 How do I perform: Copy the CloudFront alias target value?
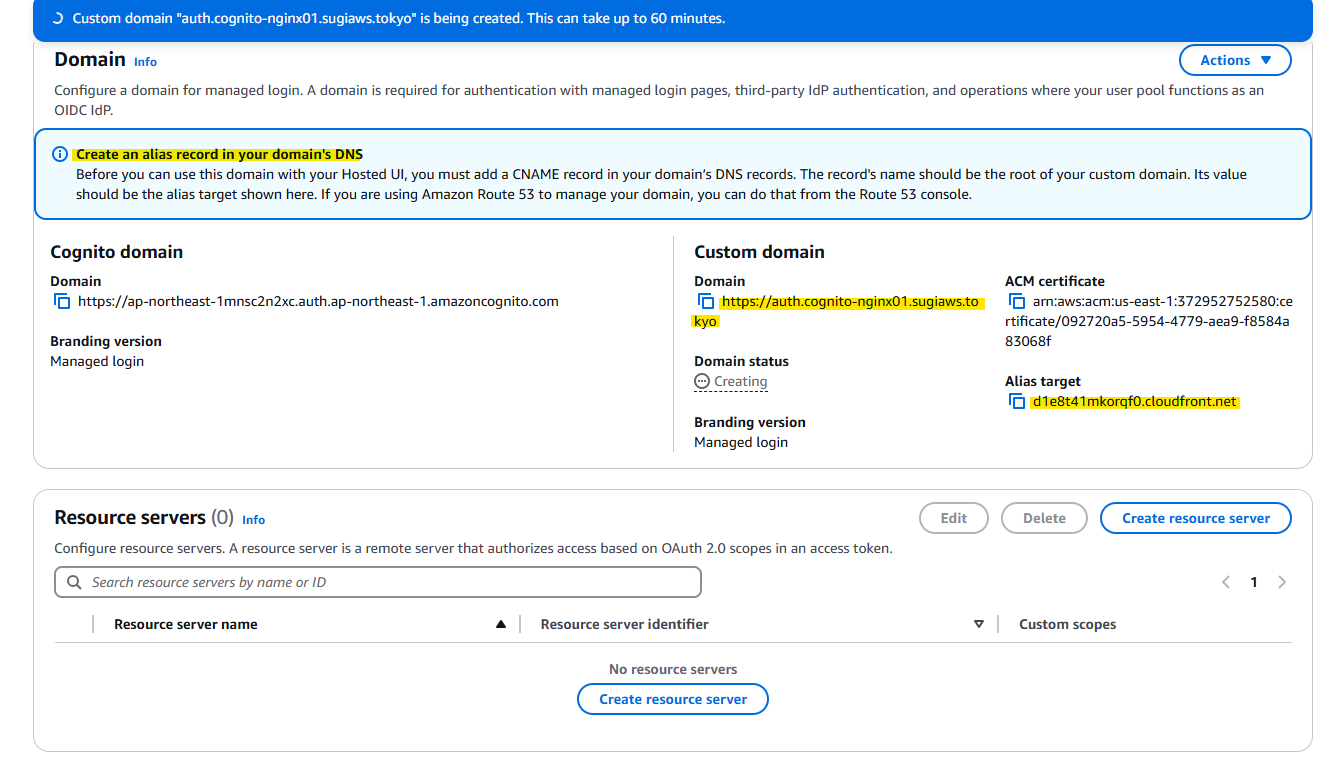(1017, 401)
